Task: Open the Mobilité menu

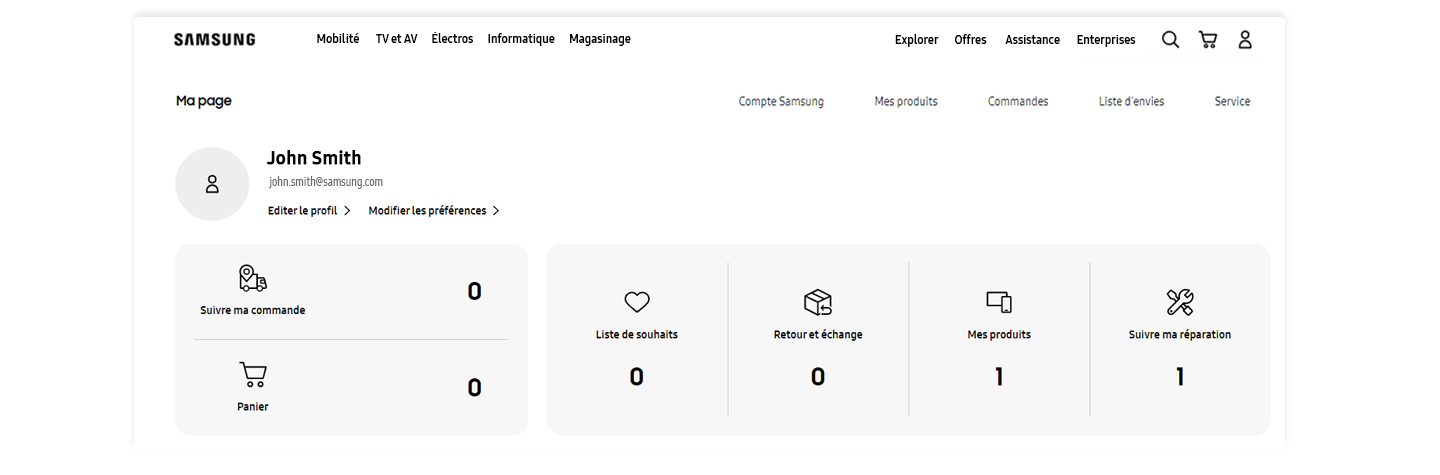Action: tap(338, 39)
